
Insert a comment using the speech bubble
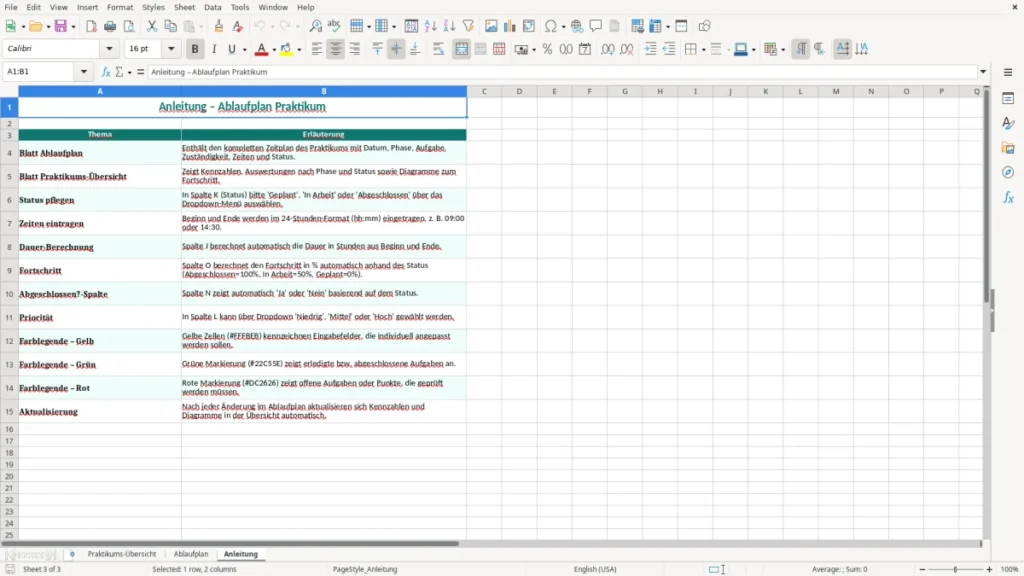(x=596, y=26)
